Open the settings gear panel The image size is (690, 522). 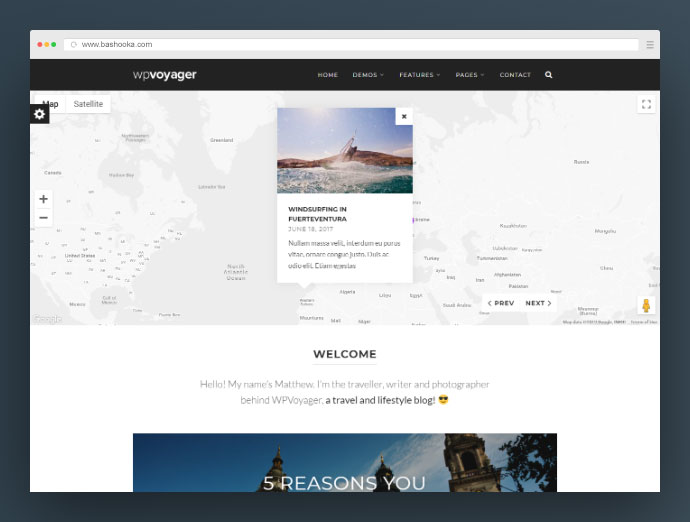[x=39, y=114]
